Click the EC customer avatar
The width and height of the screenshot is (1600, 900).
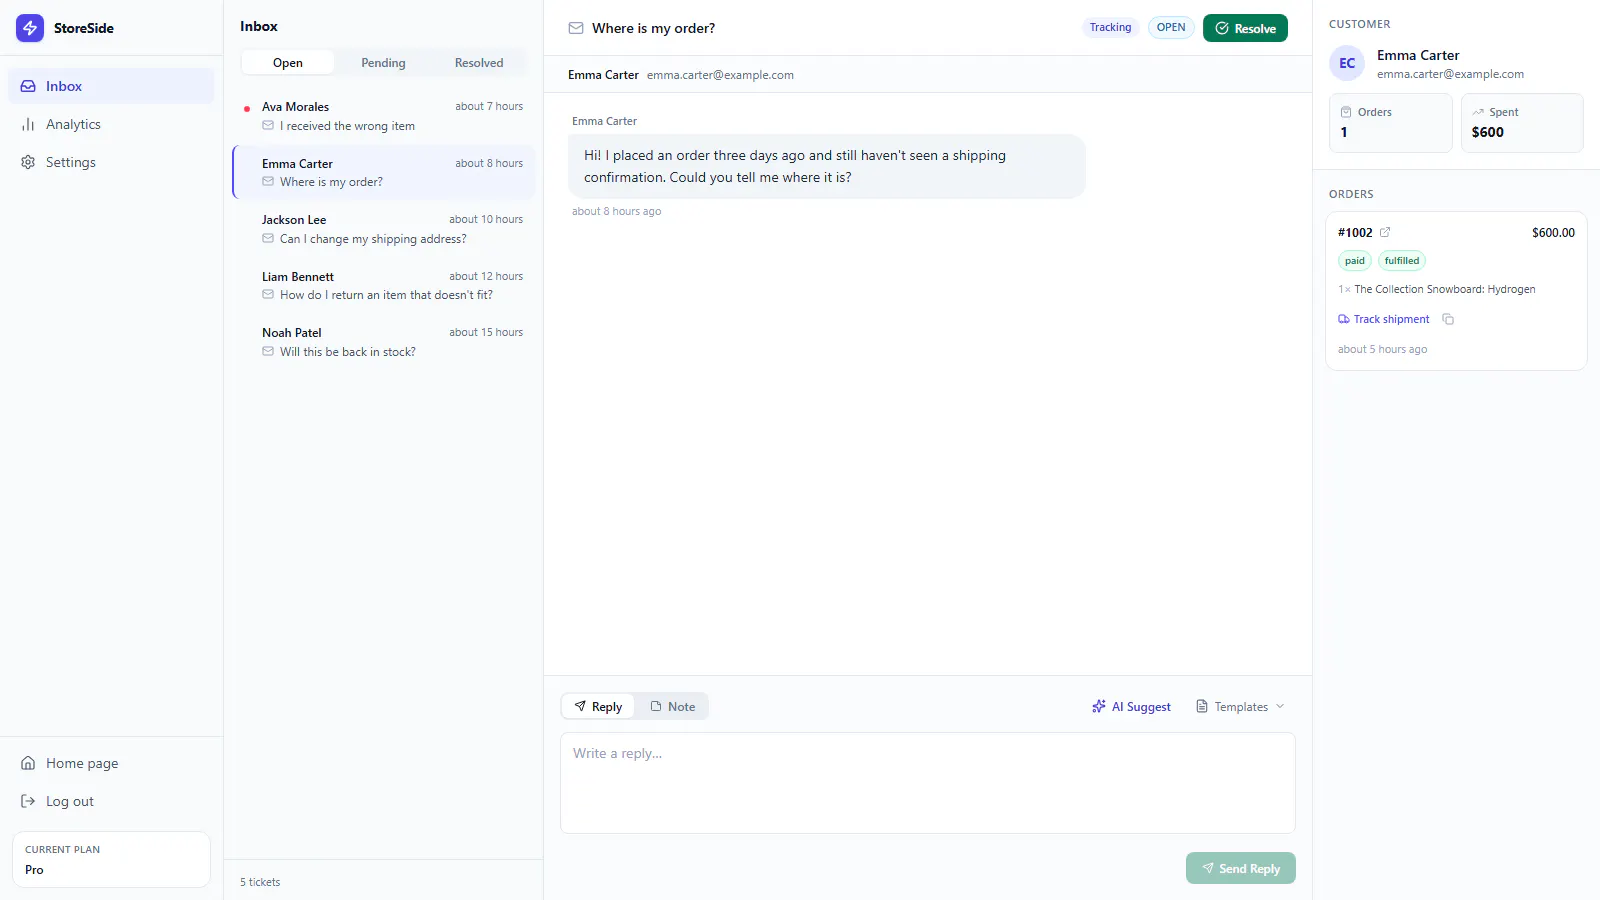pyautogui.click(x=1347, y=63)
